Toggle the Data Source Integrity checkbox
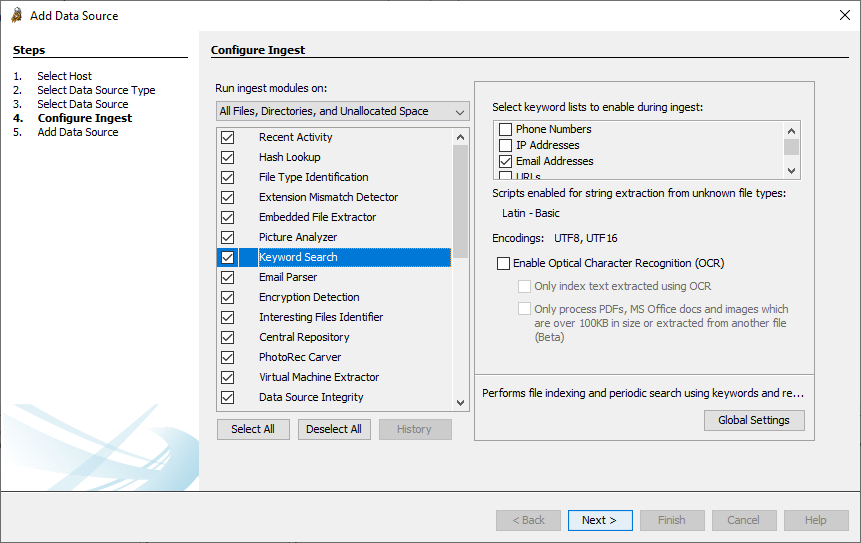861x543 pixels. pyautogui.click(x=227, y=397)
